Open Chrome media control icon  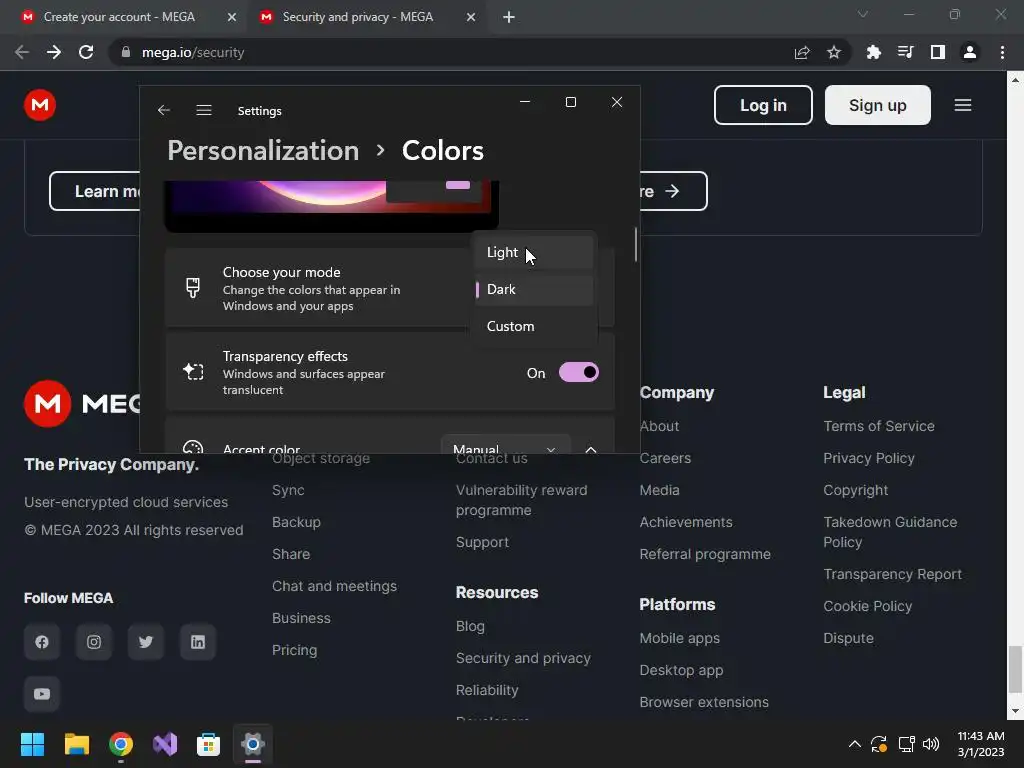(906, 52)
